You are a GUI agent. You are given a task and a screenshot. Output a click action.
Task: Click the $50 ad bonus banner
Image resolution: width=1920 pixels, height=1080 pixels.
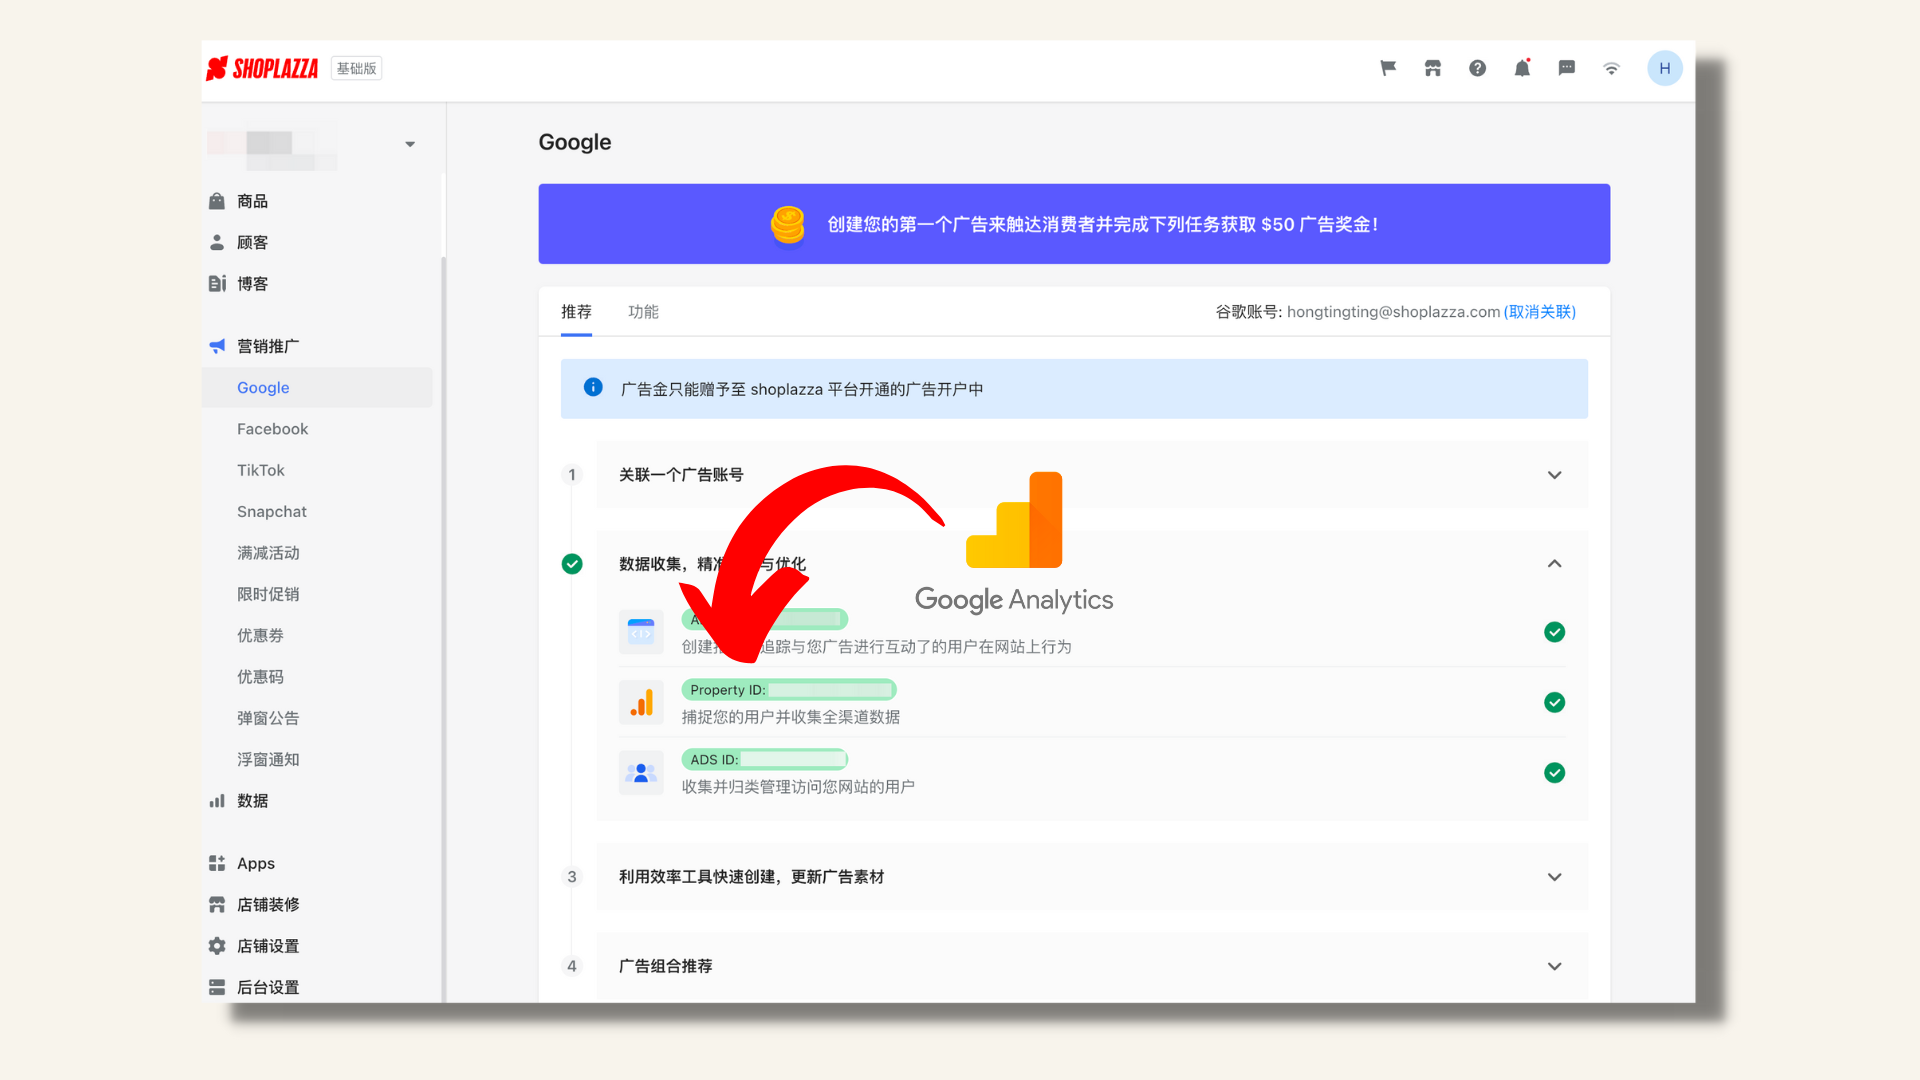[x=1074, y=224]
